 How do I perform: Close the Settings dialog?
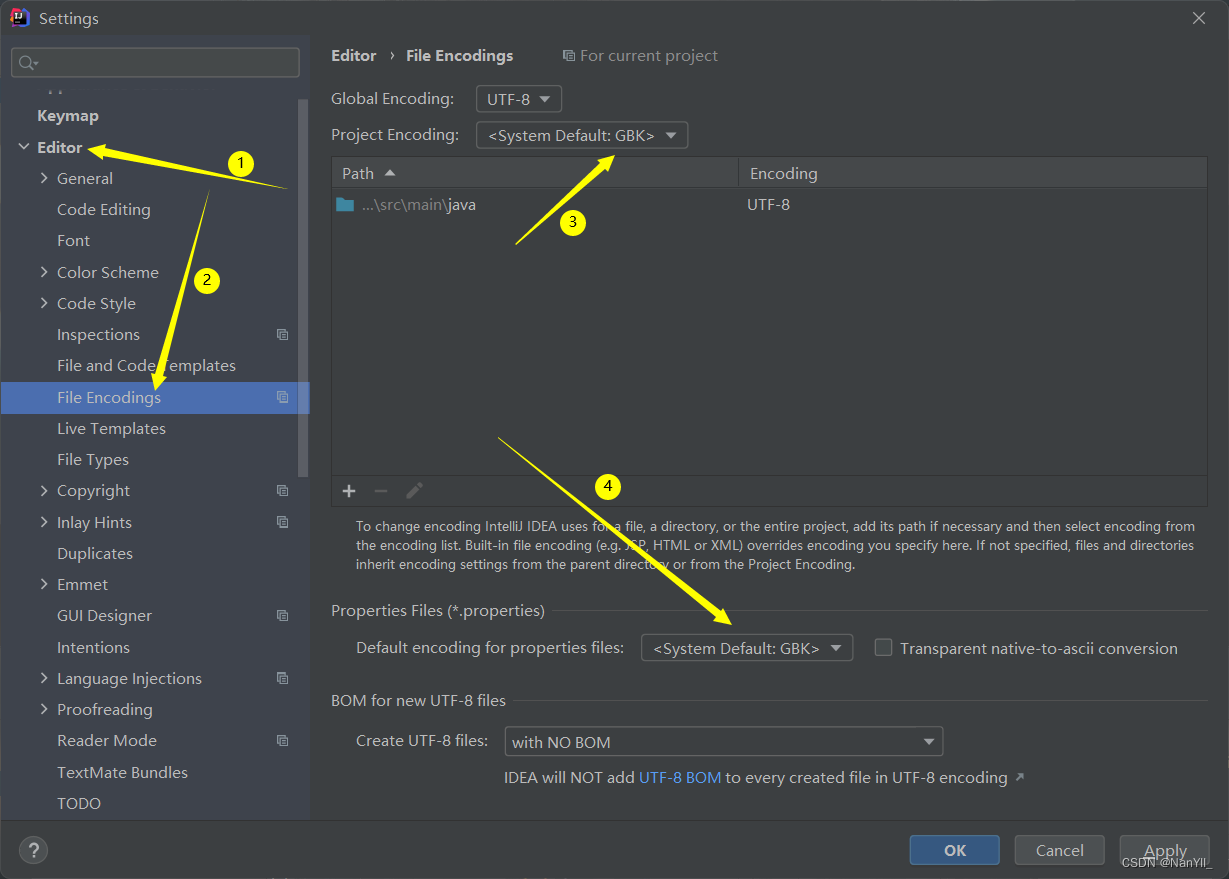click(x=1198, y=18)
